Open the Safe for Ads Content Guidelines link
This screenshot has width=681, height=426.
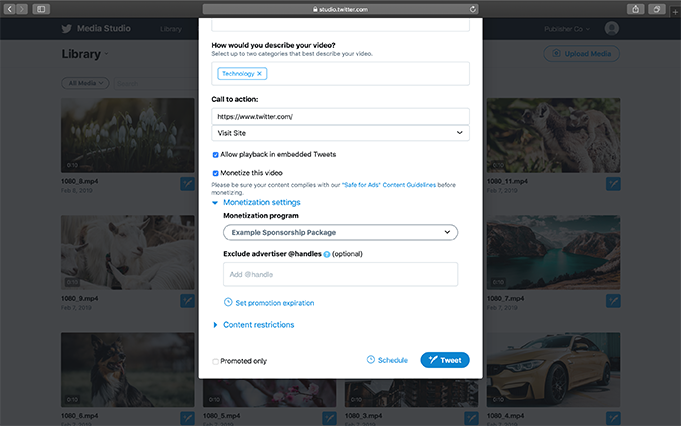click(391, 184)
